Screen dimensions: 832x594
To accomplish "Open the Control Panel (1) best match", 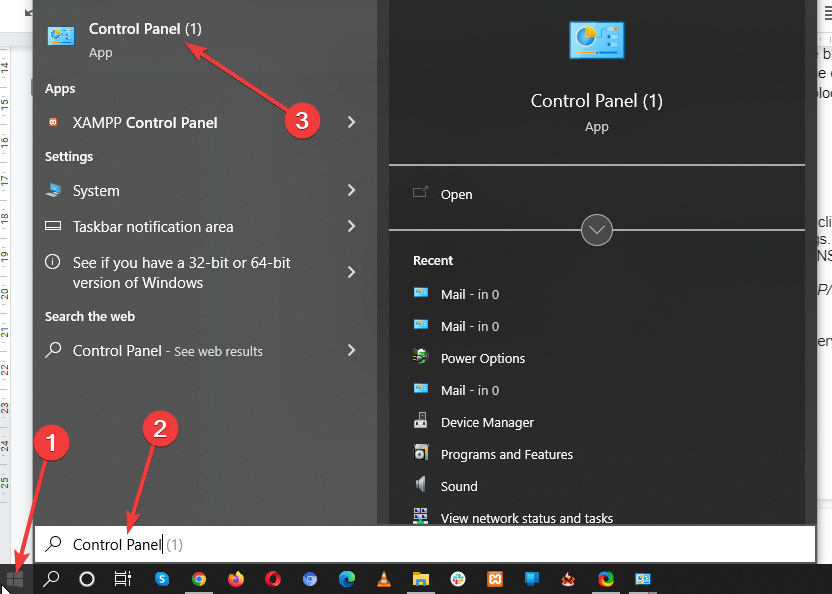I will 204,38.
